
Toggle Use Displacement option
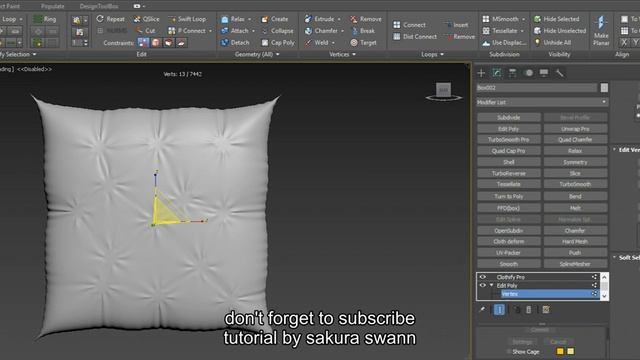pos(504,42)
